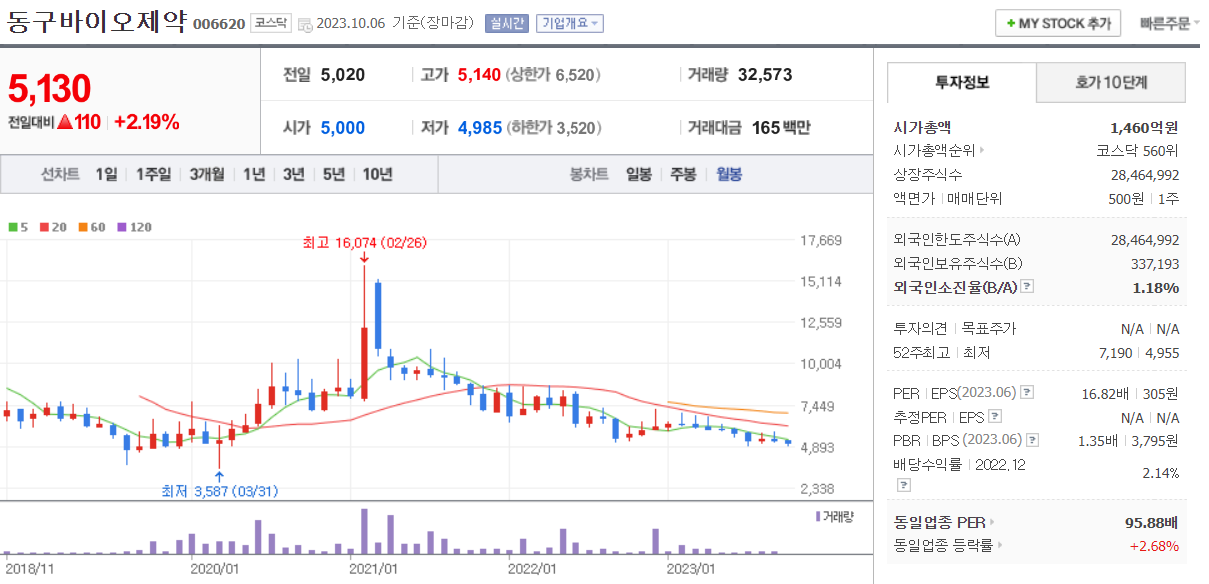Click the 거래대금 value 165 백만

tap(779, 128)
